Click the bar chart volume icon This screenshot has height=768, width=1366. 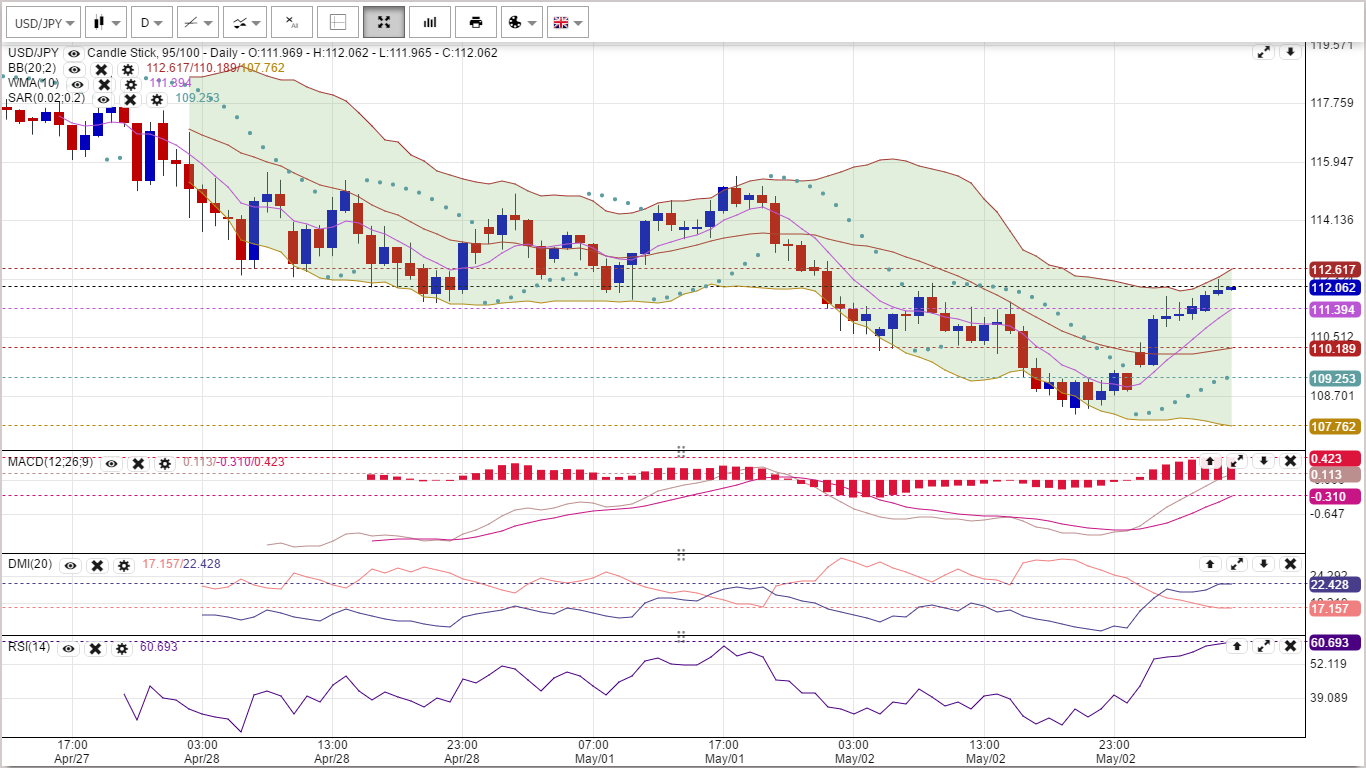[x=430, y=21]
